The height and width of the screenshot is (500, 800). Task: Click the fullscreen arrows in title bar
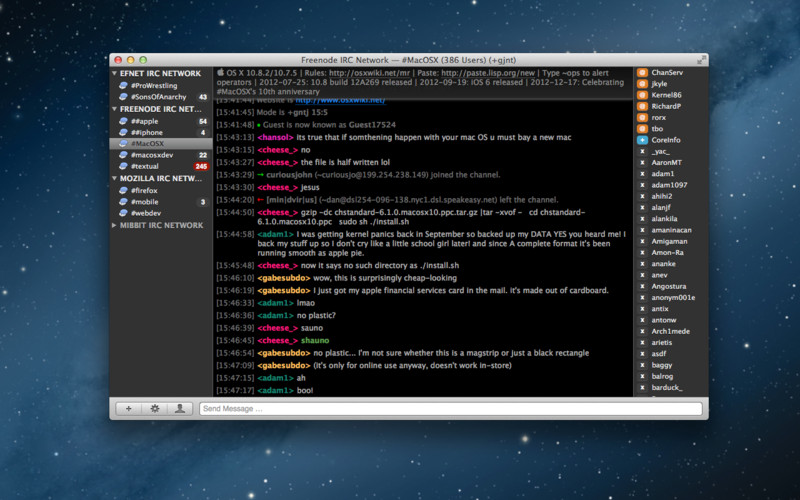pos(702,60)
